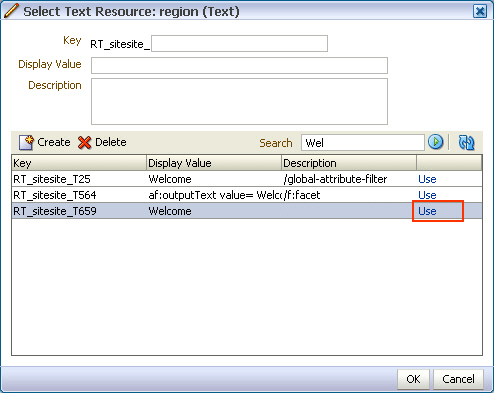
Task: Focus the Display Value text box
Action: [x=239, y=65]
